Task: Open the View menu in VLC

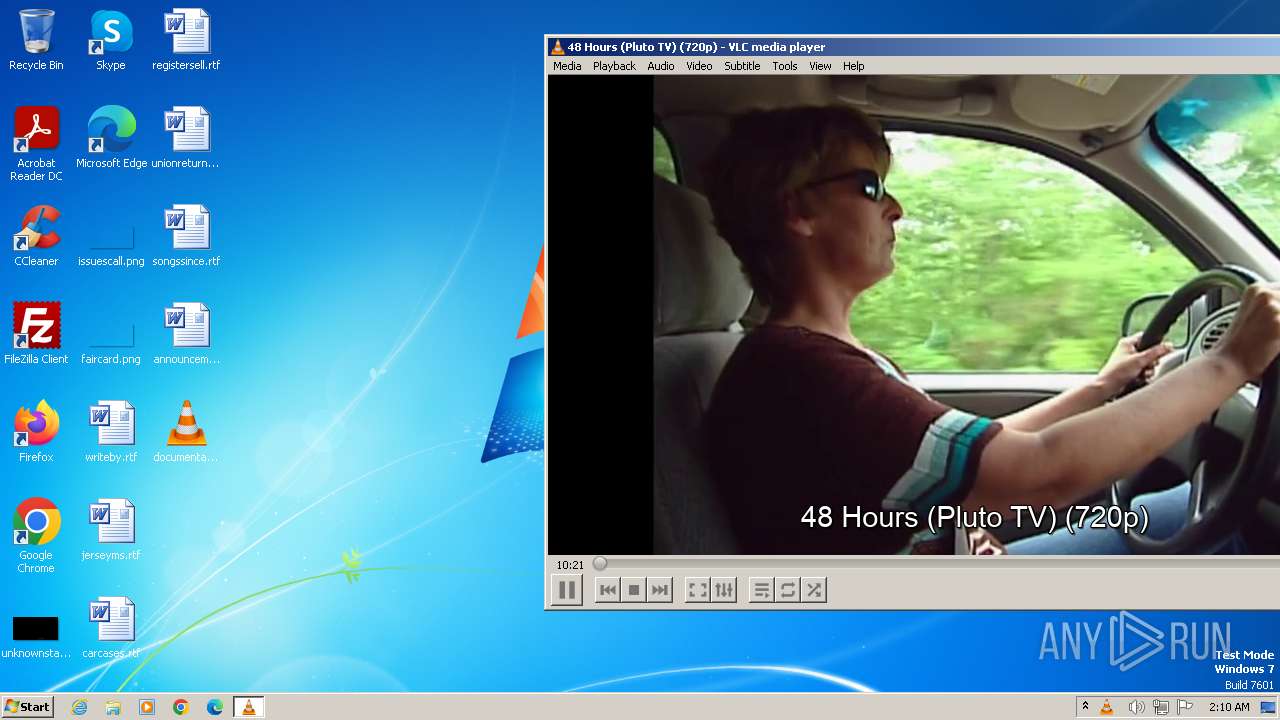Action: click(820, 66)
